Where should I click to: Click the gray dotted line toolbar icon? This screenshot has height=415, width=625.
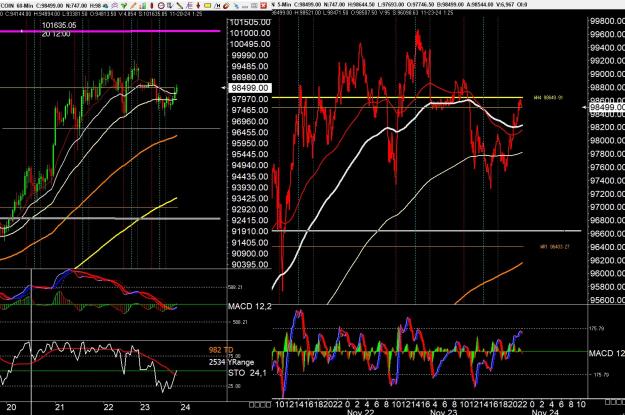coord(245,6)
